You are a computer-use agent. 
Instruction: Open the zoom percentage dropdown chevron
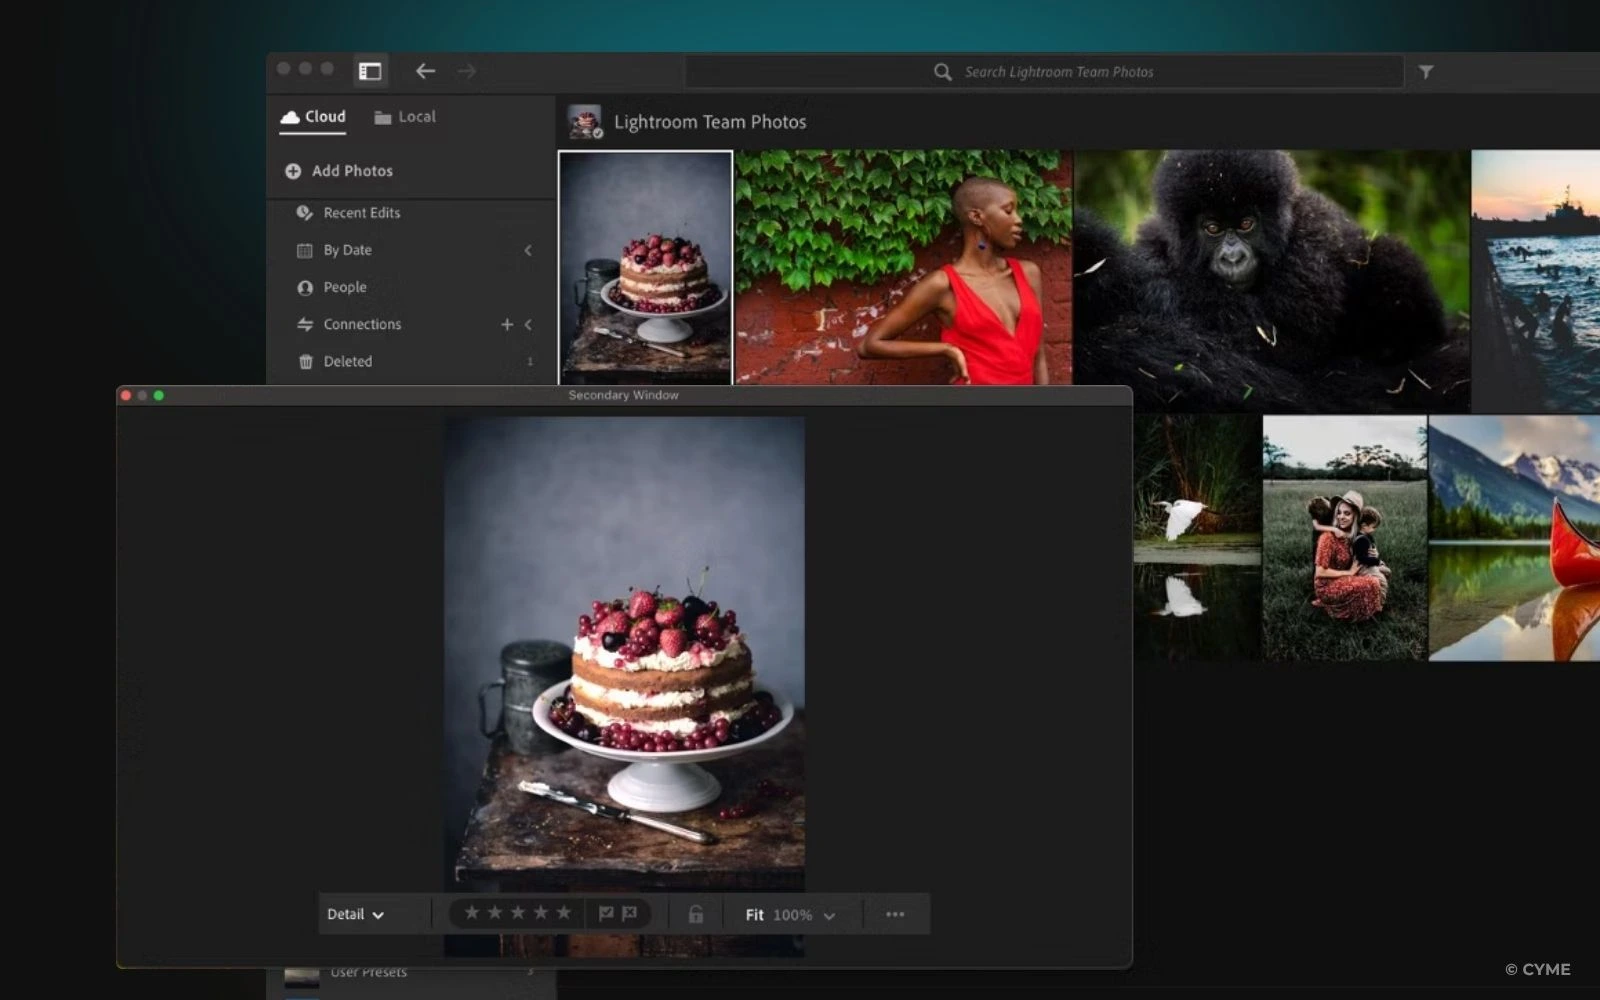[829, 915]
